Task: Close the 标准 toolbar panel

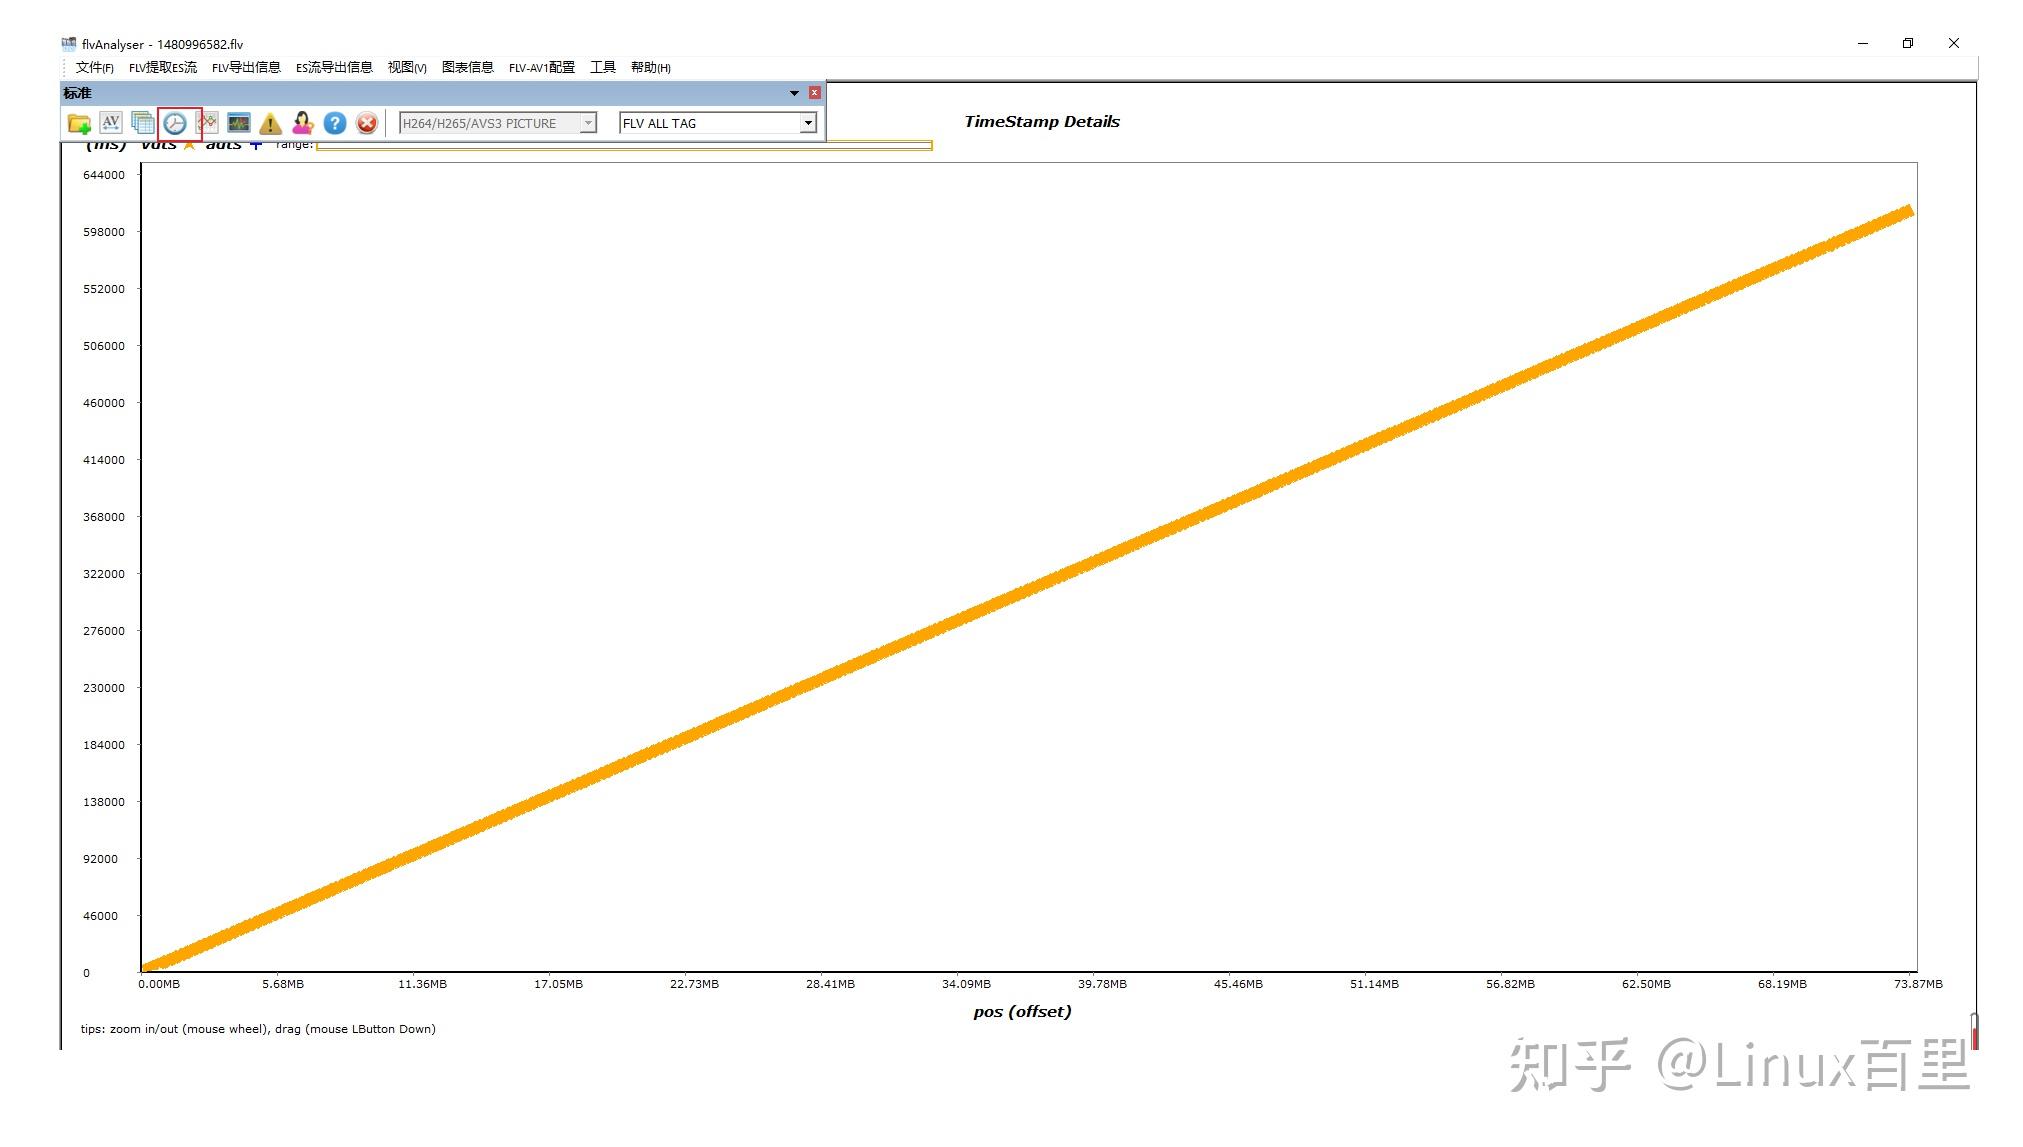Action: [815, 93]
